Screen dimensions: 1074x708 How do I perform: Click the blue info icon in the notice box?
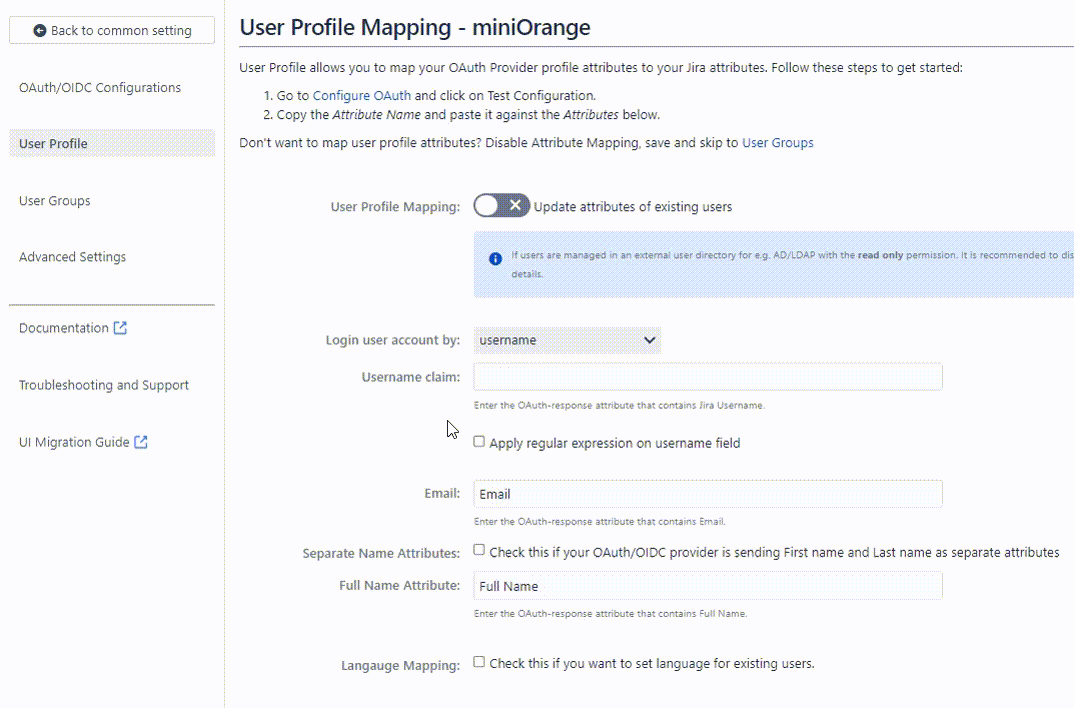[x=495, y=259]
